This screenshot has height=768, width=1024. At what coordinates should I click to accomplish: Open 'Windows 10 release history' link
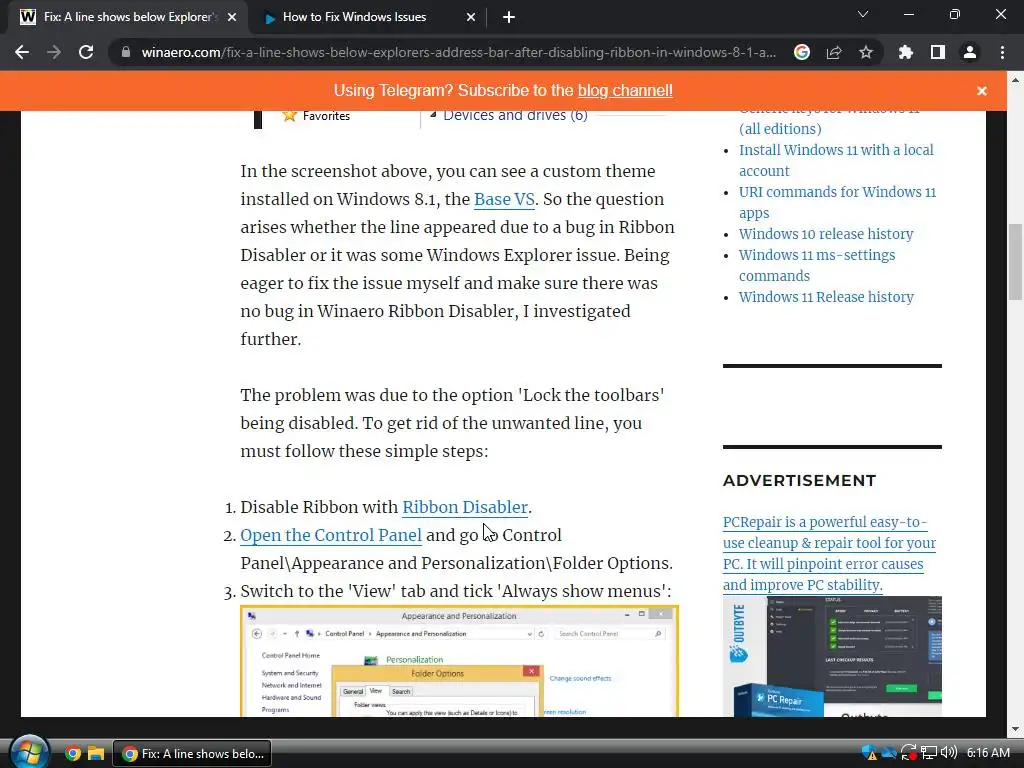826,234
